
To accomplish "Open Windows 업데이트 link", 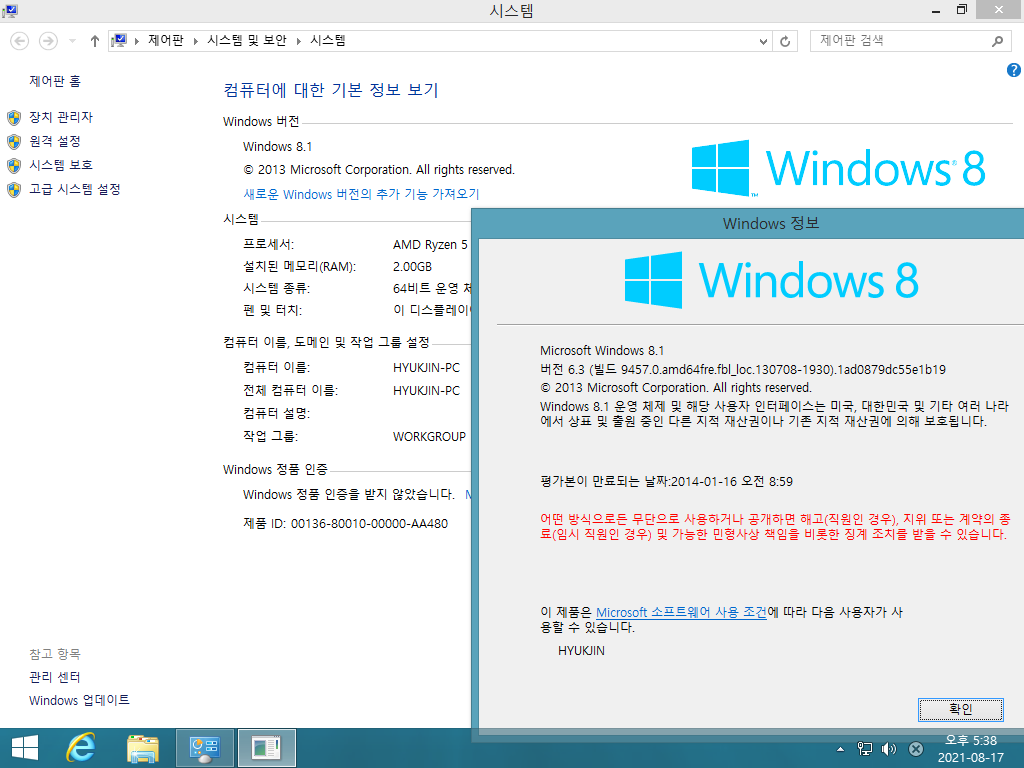I will pos(79,700).
